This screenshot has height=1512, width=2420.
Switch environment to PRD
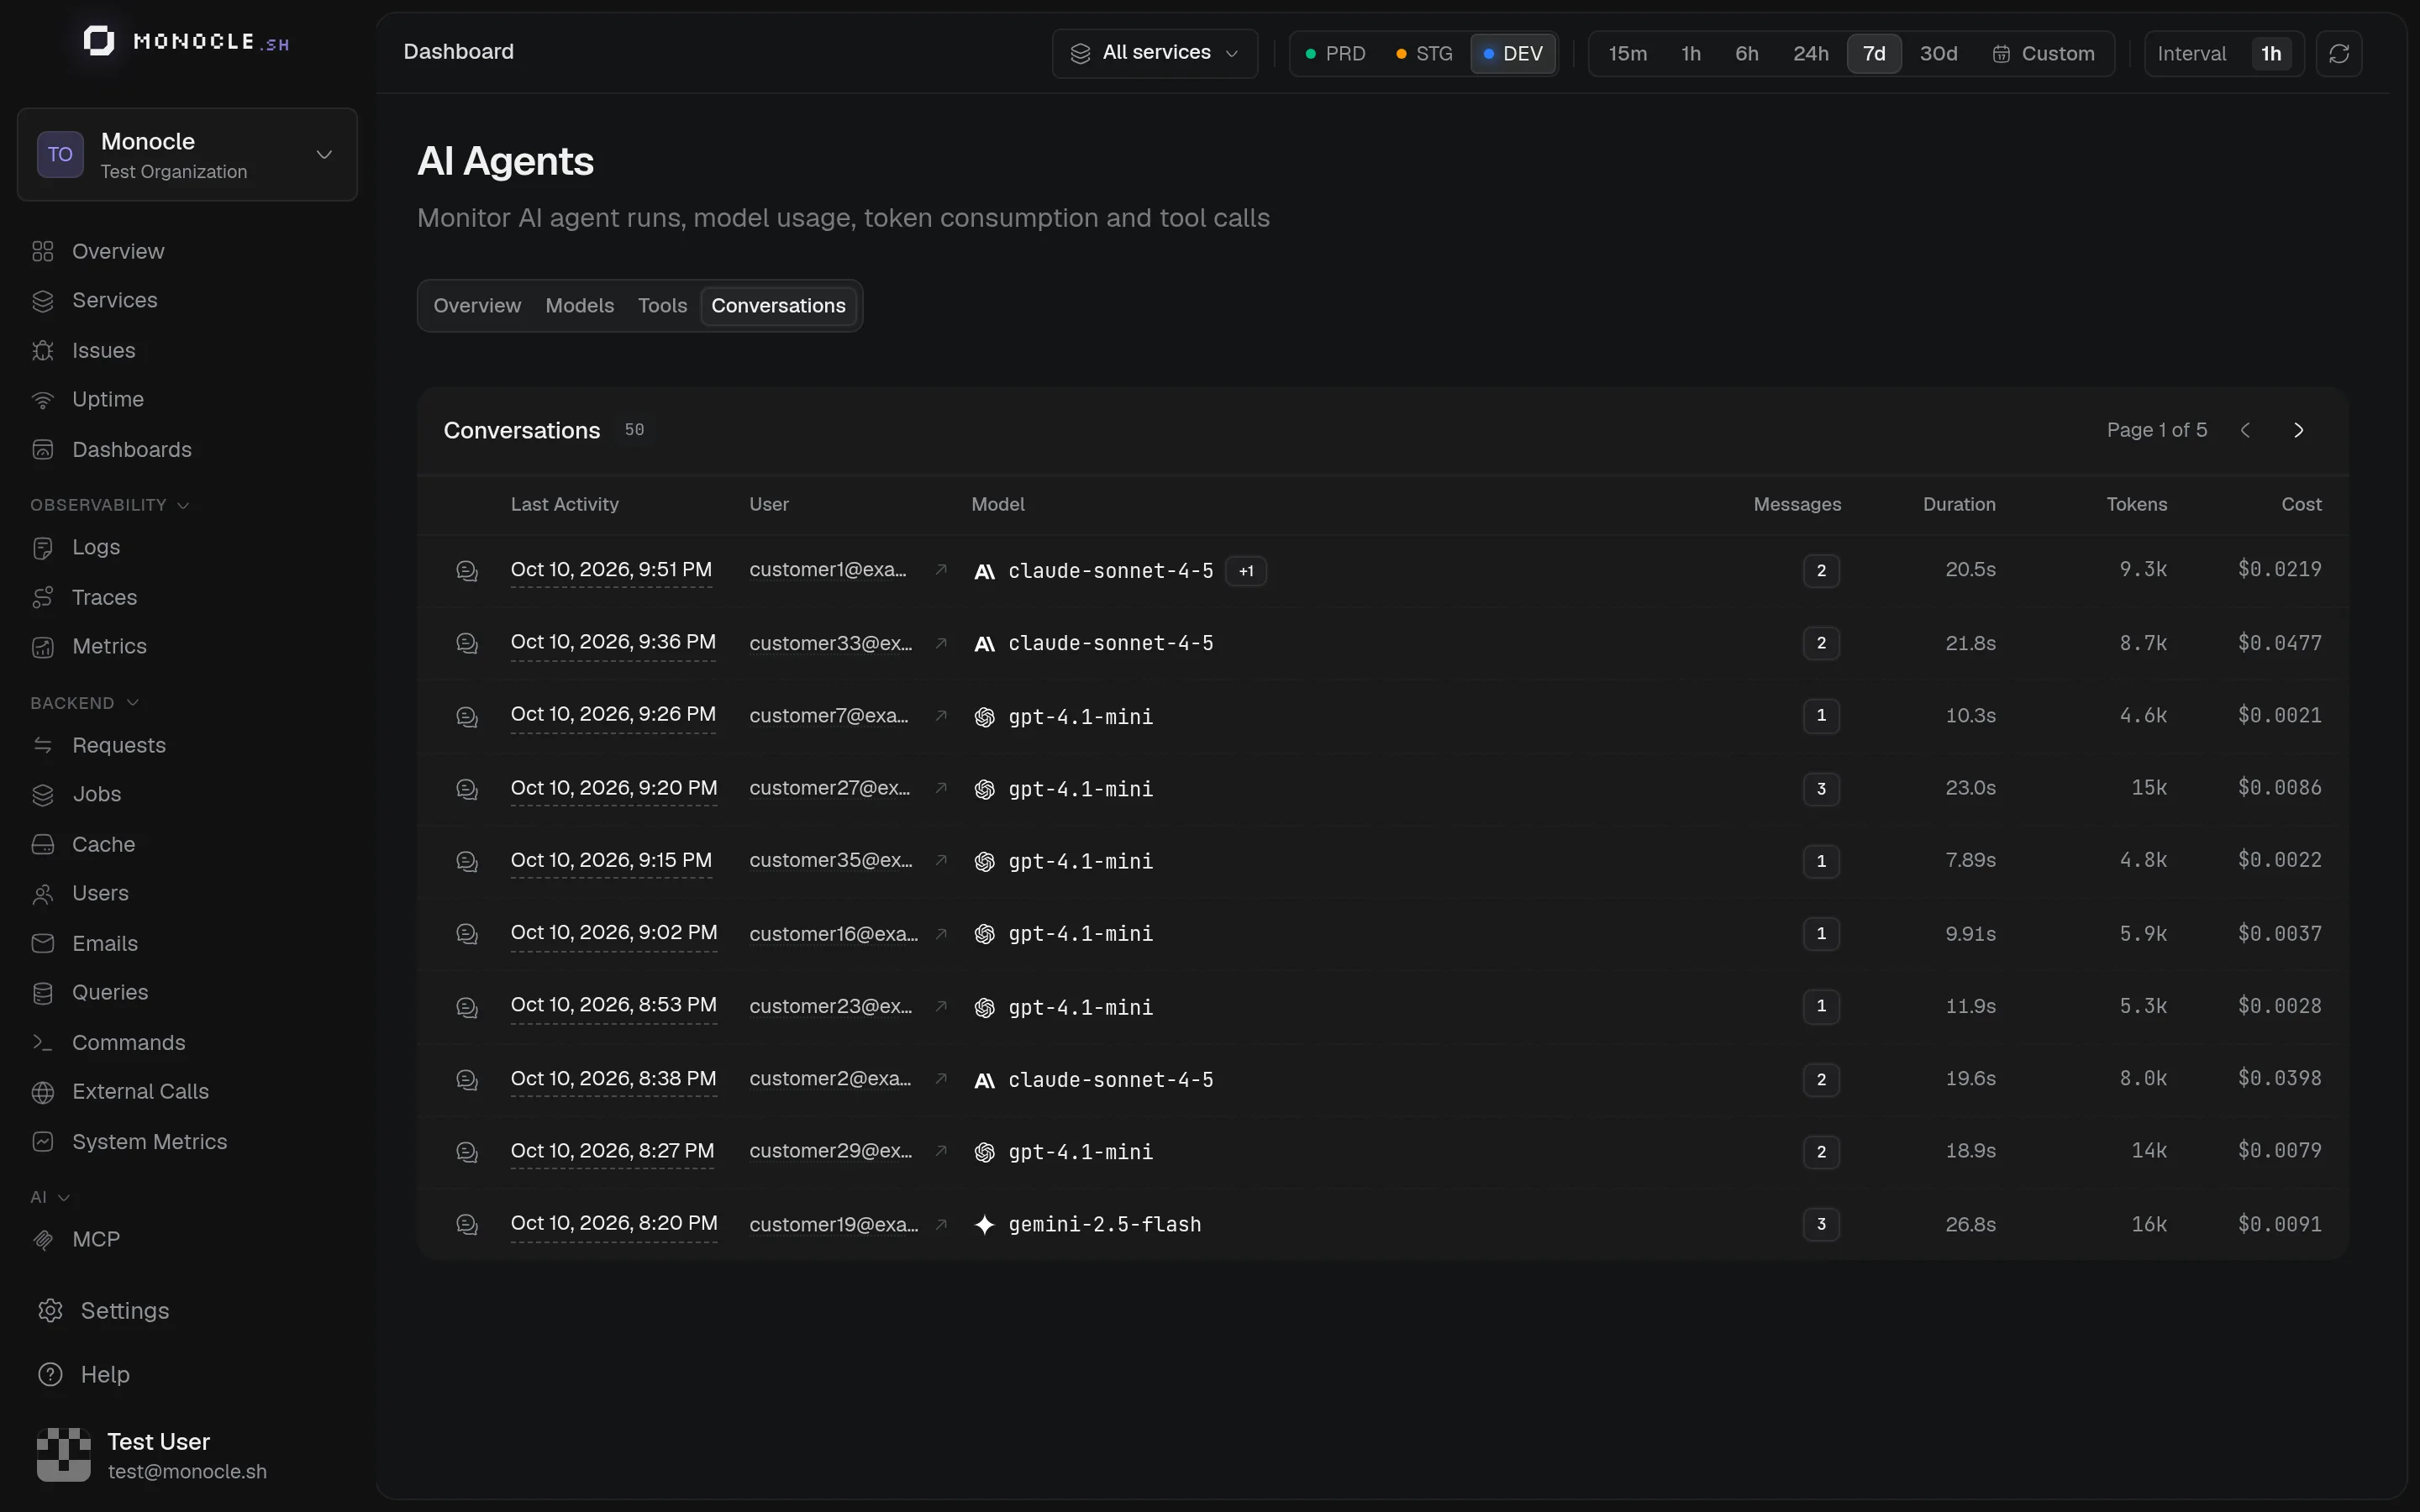pyautogui.click(x=1336, y=53)
